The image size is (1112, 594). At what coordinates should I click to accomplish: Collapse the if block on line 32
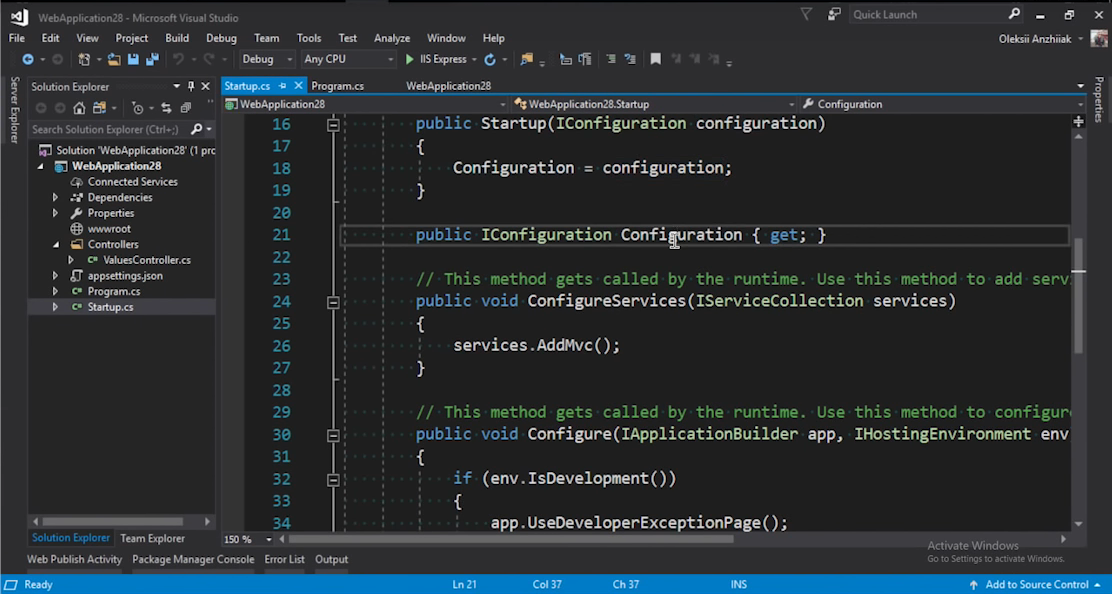pyautogui.click(x=333, y=480)
